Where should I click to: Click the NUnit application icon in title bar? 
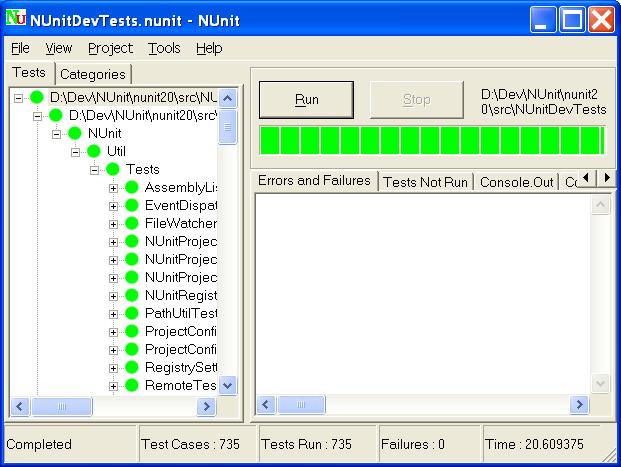click(16, 18)
